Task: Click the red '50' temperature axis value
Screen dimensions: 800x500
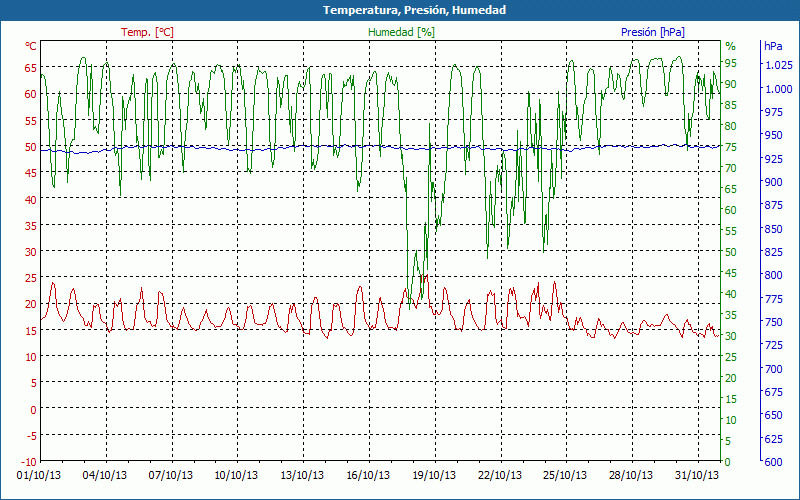Action: [x=31, y=146]
